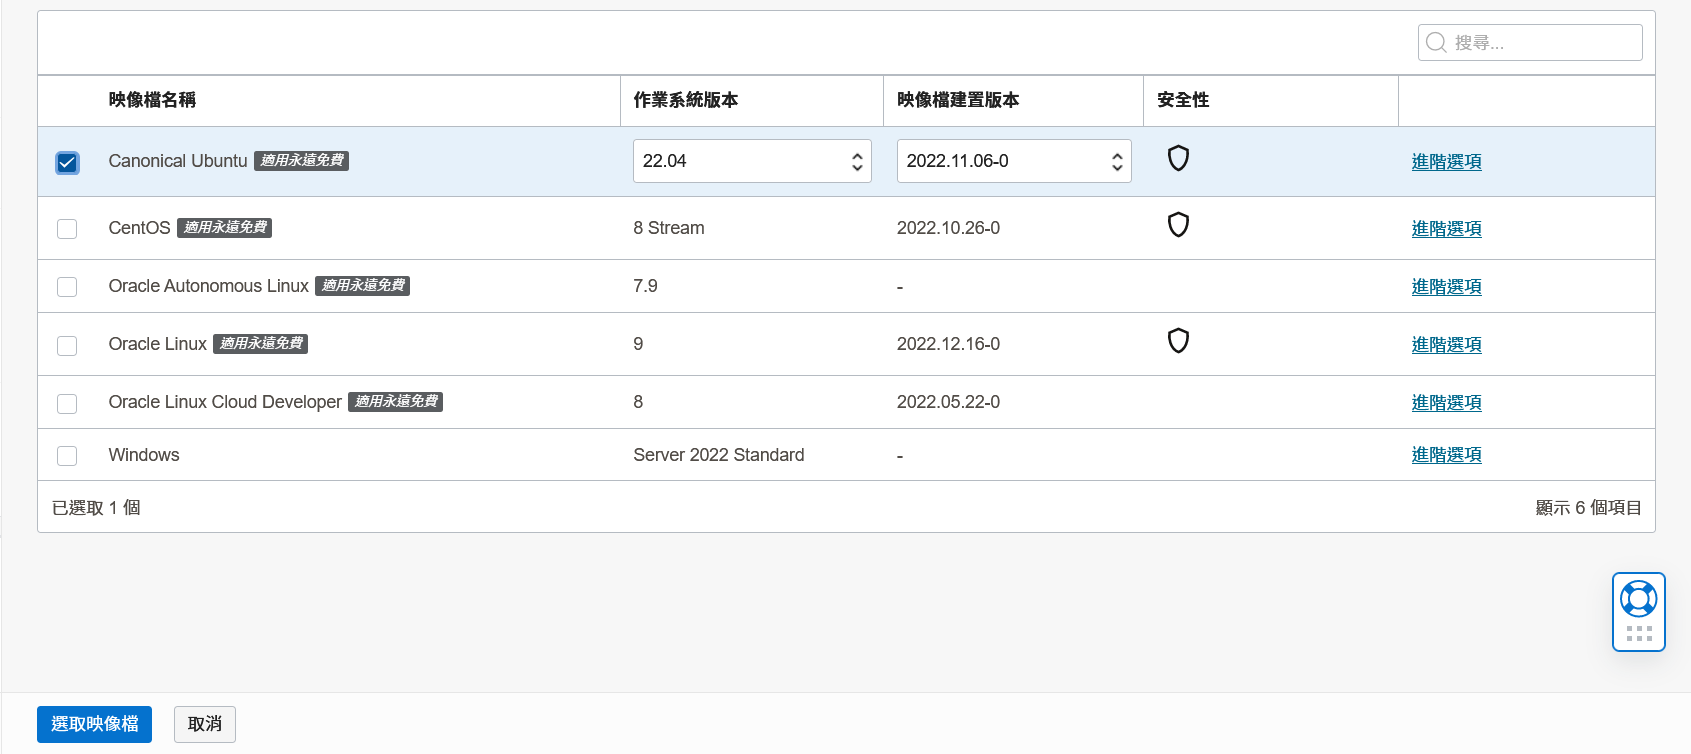Click the Canonical Ubuntu image name
The image size is (1691, 754).
pyautogui.click(x=178, y=161)
